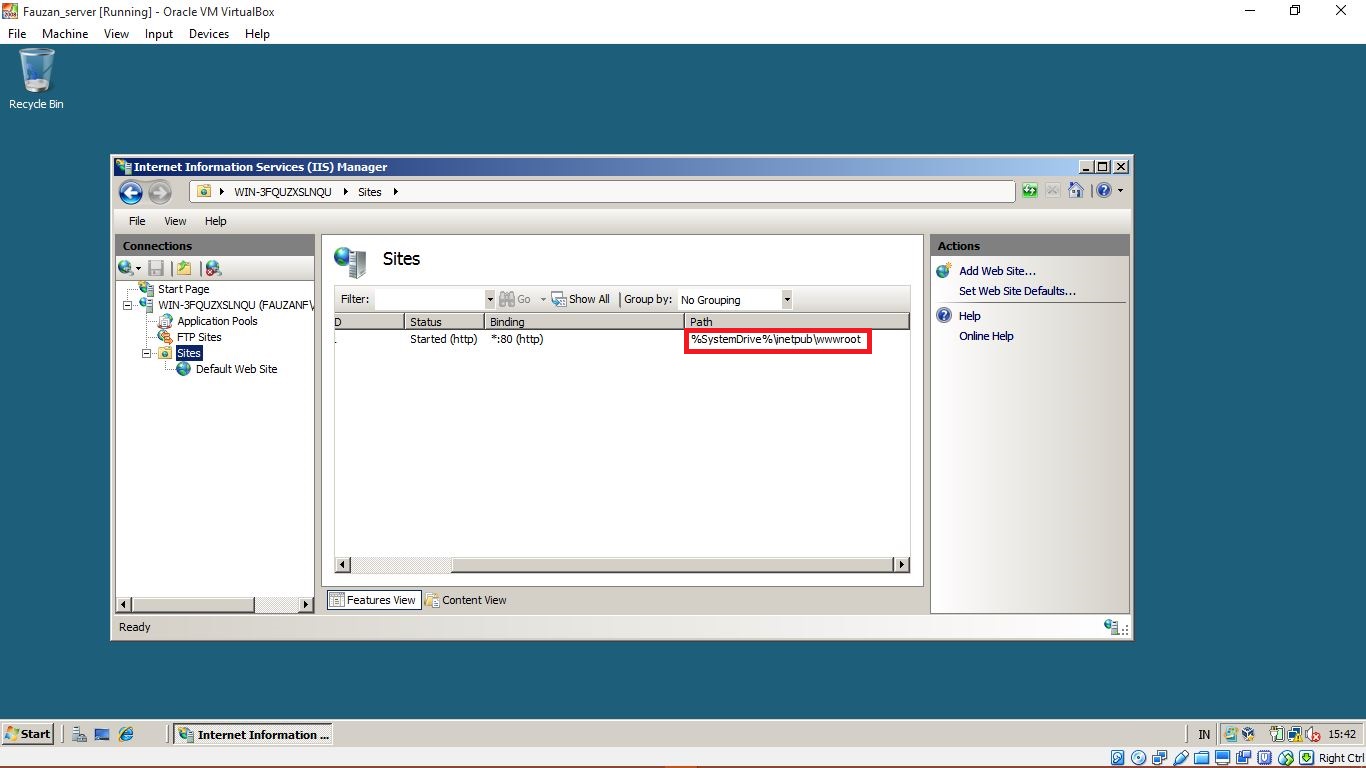The width and height of the screenshot is (1366, 768).
Task: Collapse the Sites tree node
Action: (146, 353)
